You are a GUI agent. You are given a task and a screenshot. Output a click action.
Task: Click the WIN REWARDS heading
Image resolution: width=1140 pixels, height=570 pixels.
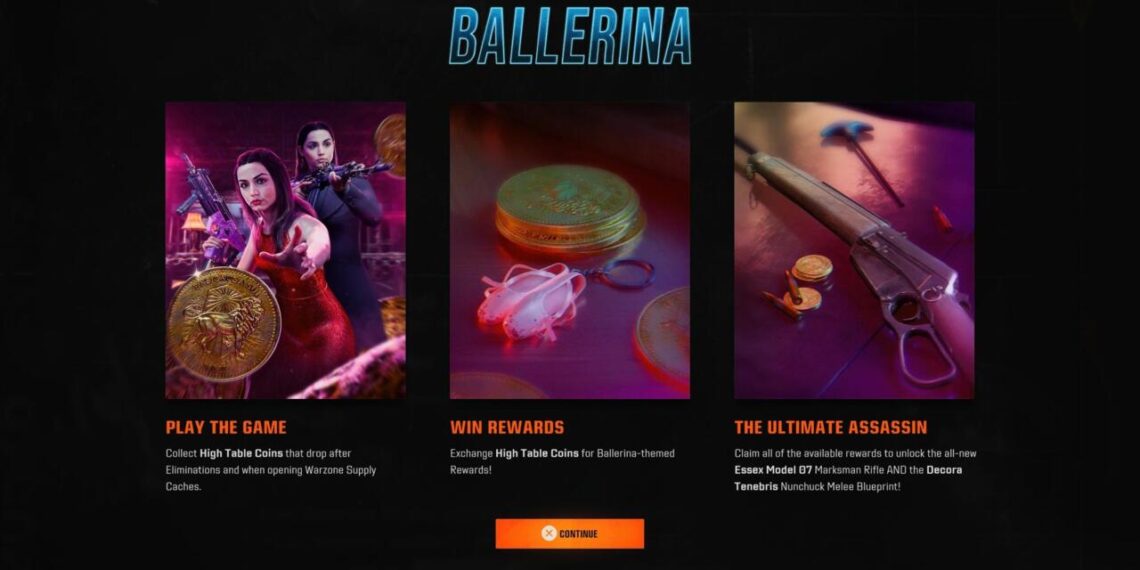click(507, 428)
